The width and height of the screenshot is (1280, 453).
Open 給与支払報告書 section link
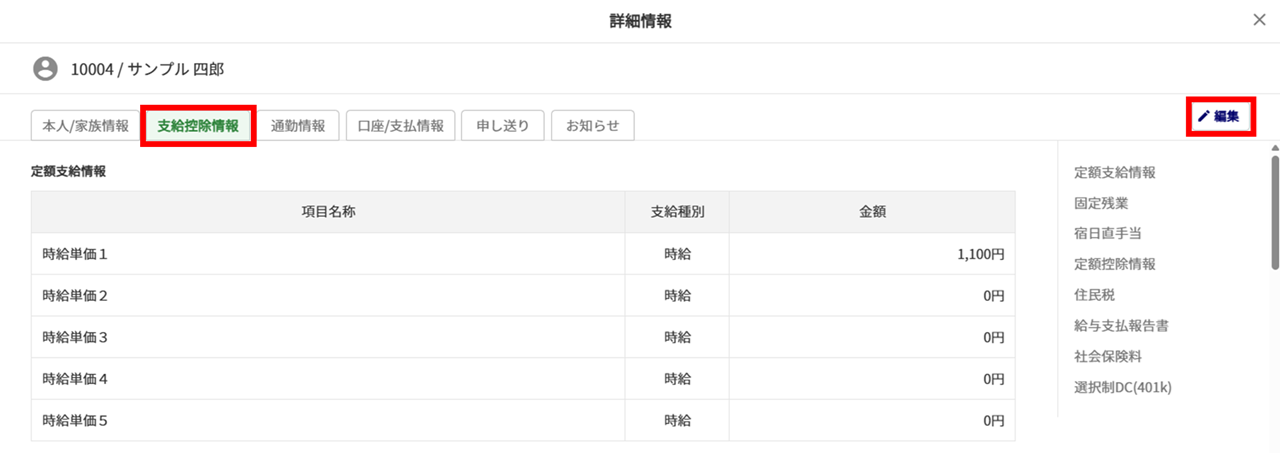1121,325
